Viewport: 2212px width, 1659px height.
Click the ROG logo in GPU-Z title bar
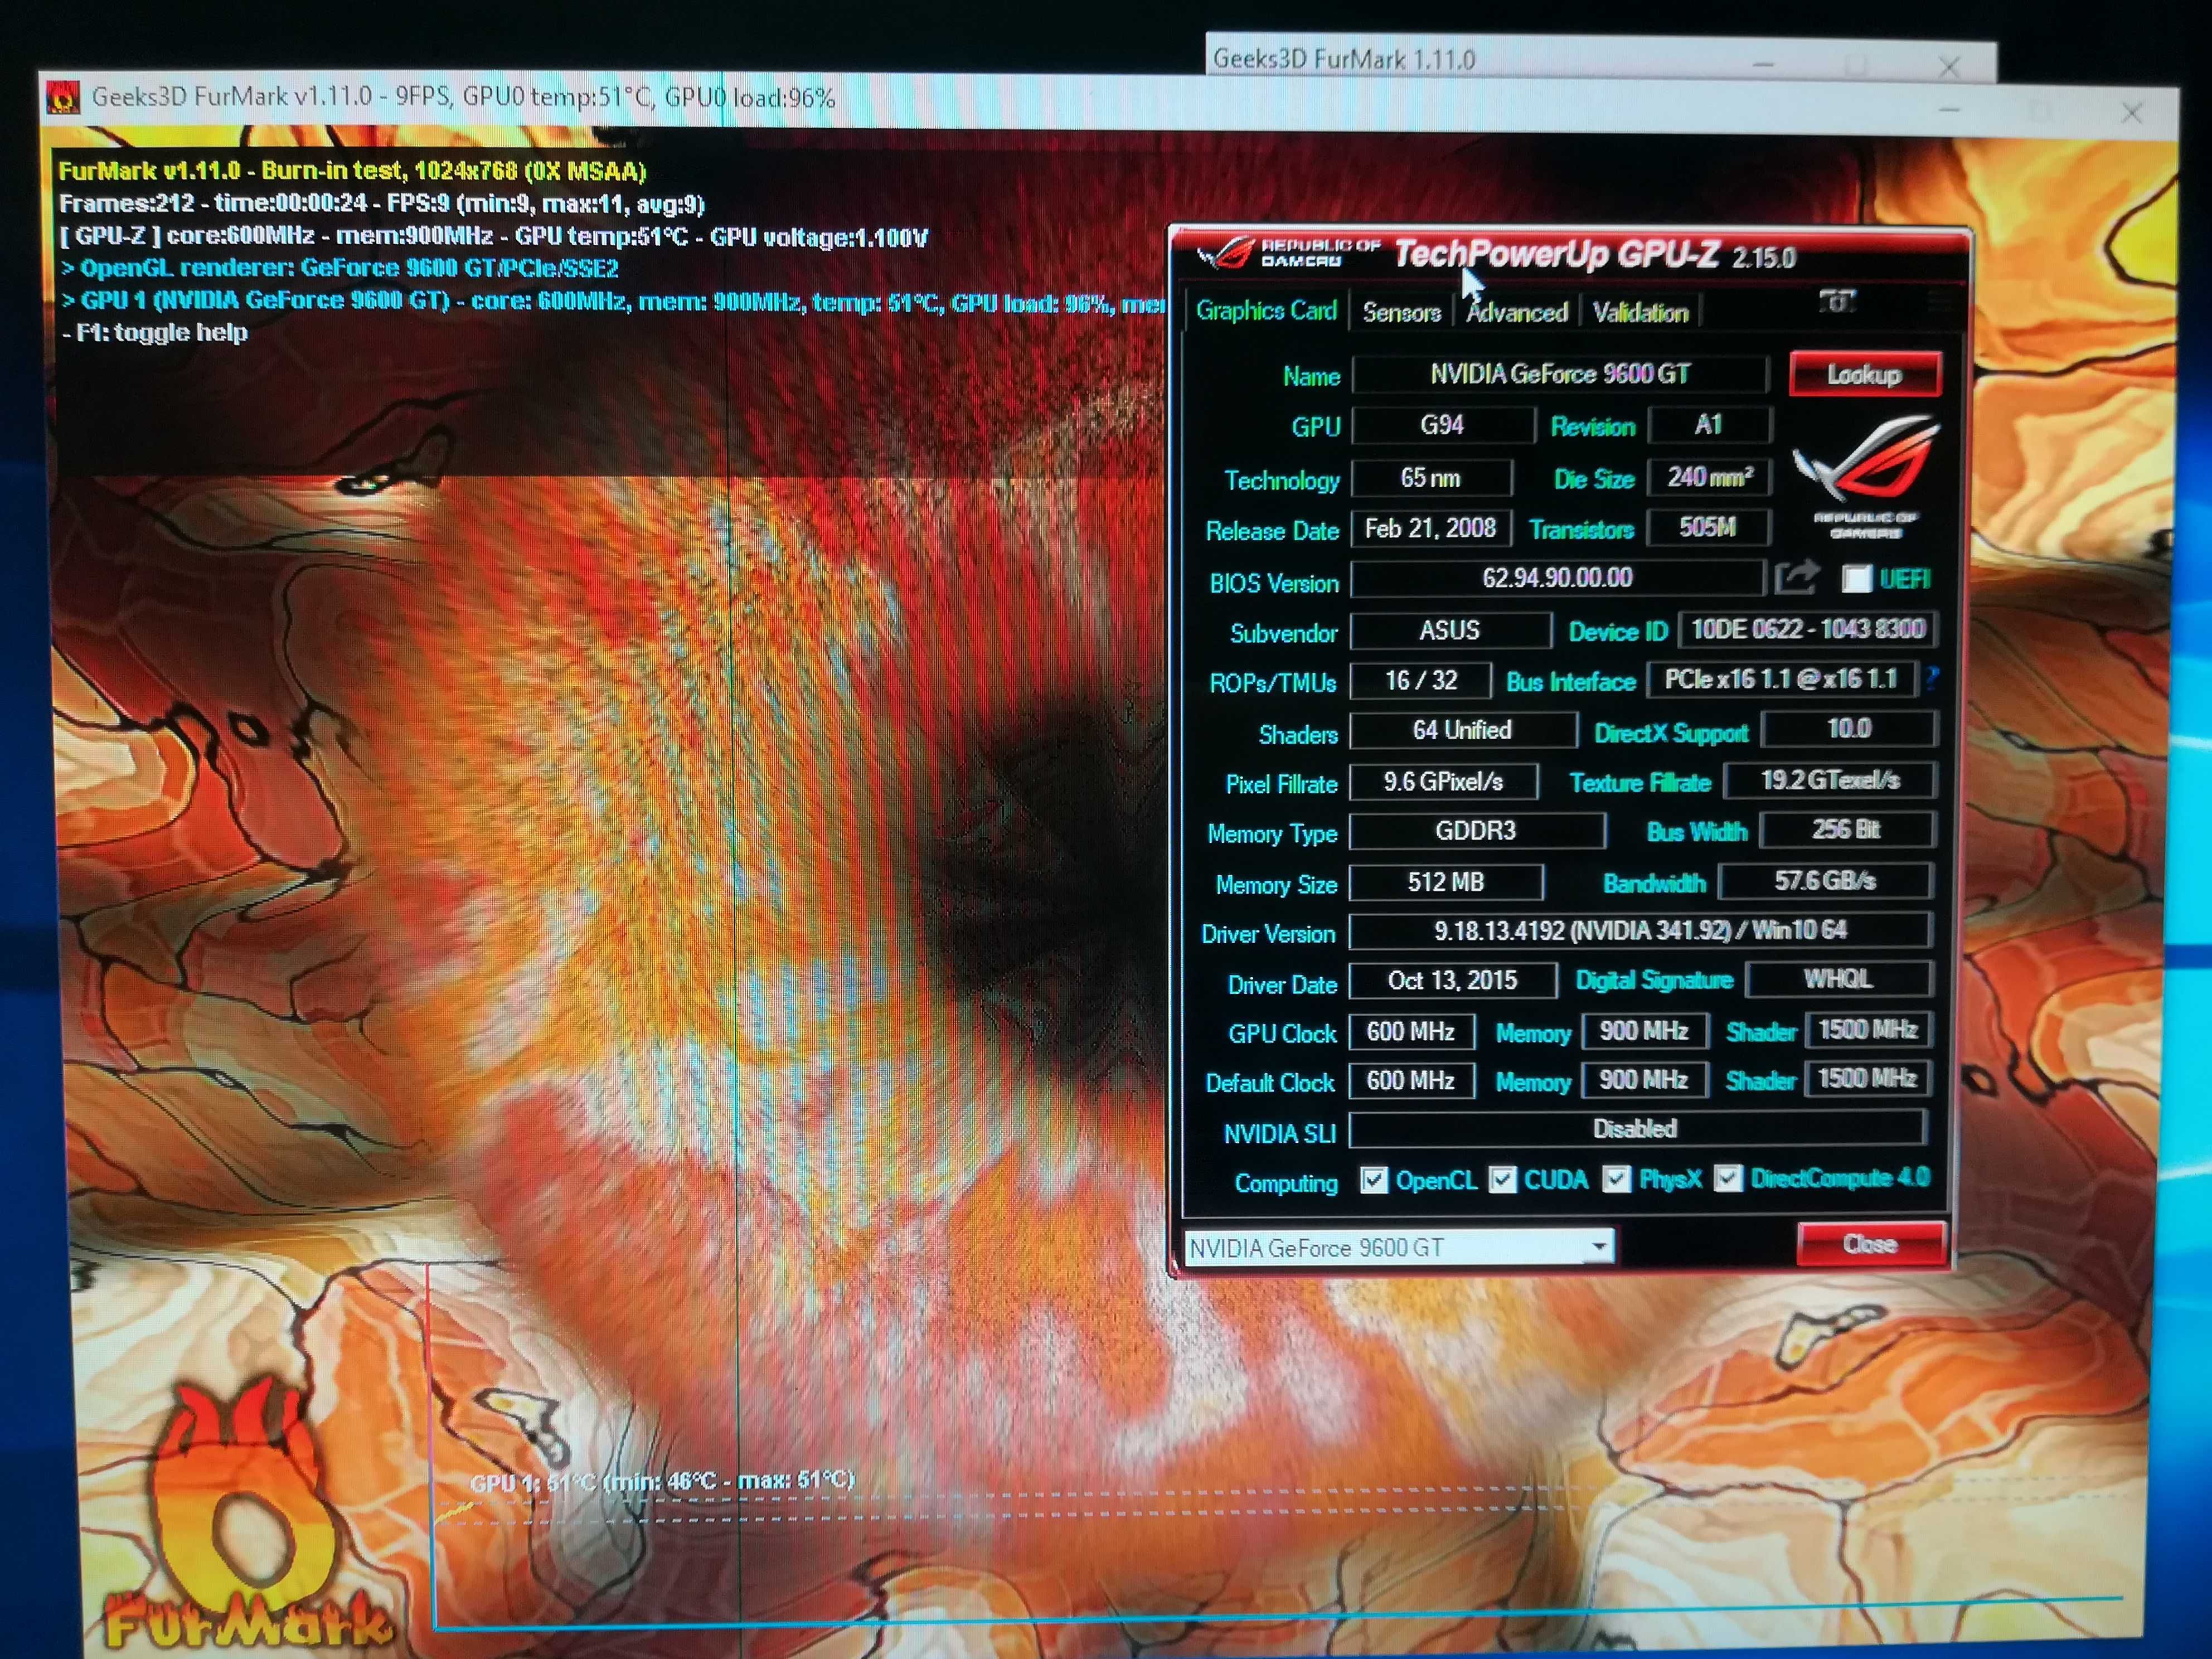pyautogui.click(x=1226, y=254)
